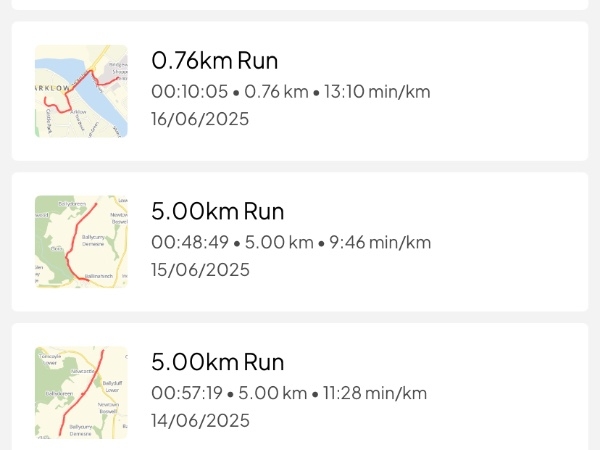
Task: Open map thumbnail of 15/06/2025 run
Action: coord(81,242)
